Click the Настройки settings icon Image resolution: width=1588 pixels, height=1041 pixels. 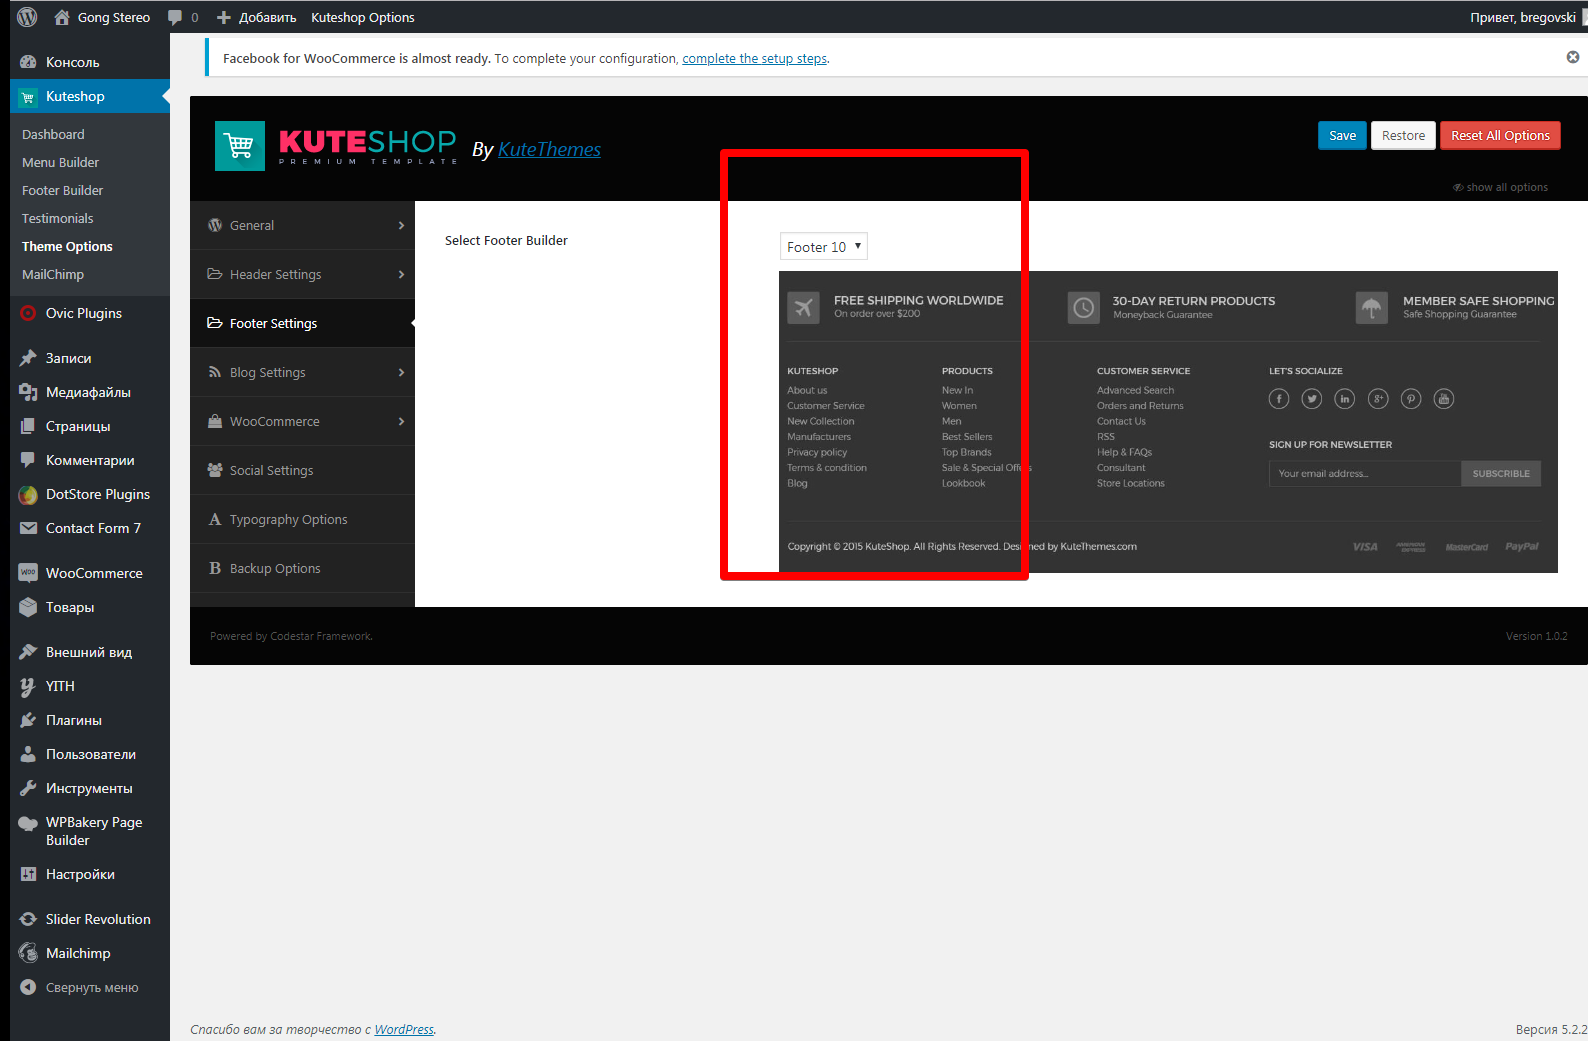[28, 874]
